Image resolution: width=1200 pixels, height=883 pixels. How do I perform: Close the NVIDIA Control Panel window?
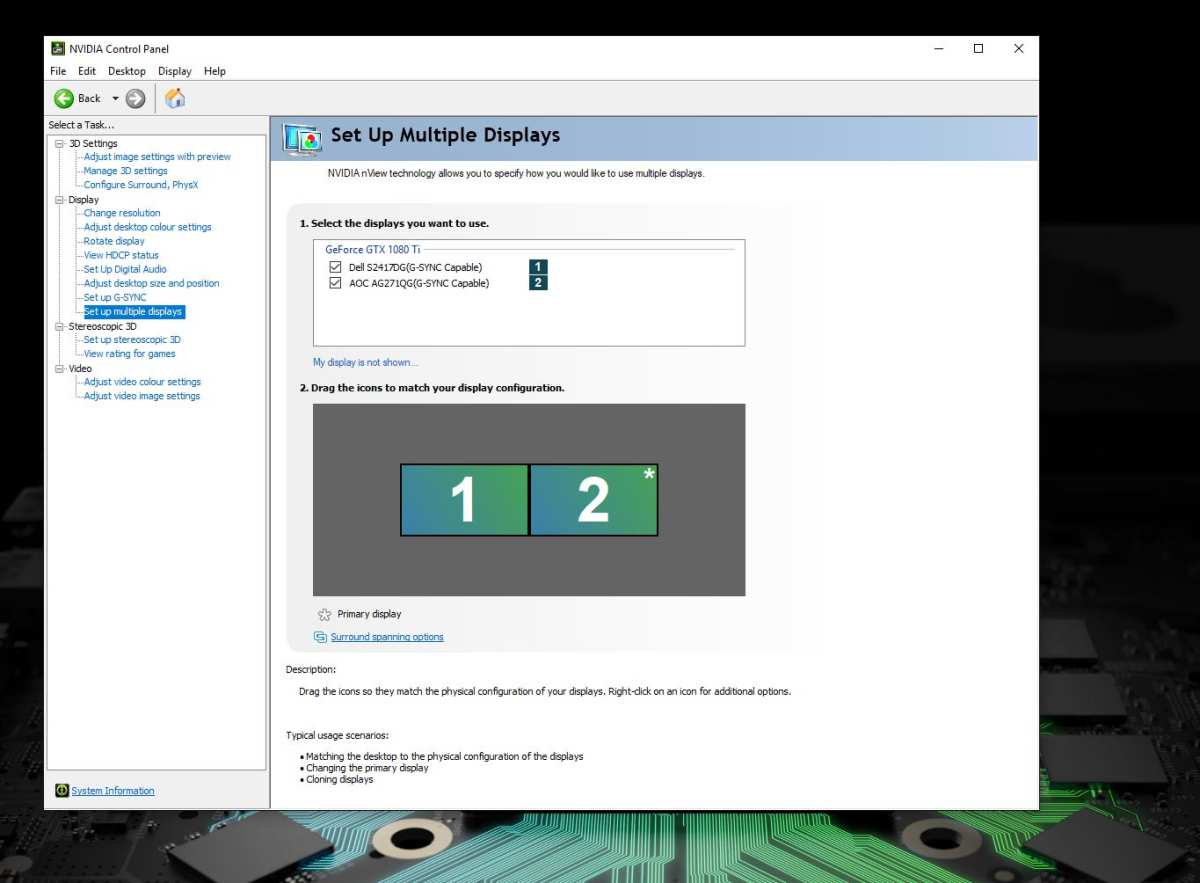(1018, 48)
